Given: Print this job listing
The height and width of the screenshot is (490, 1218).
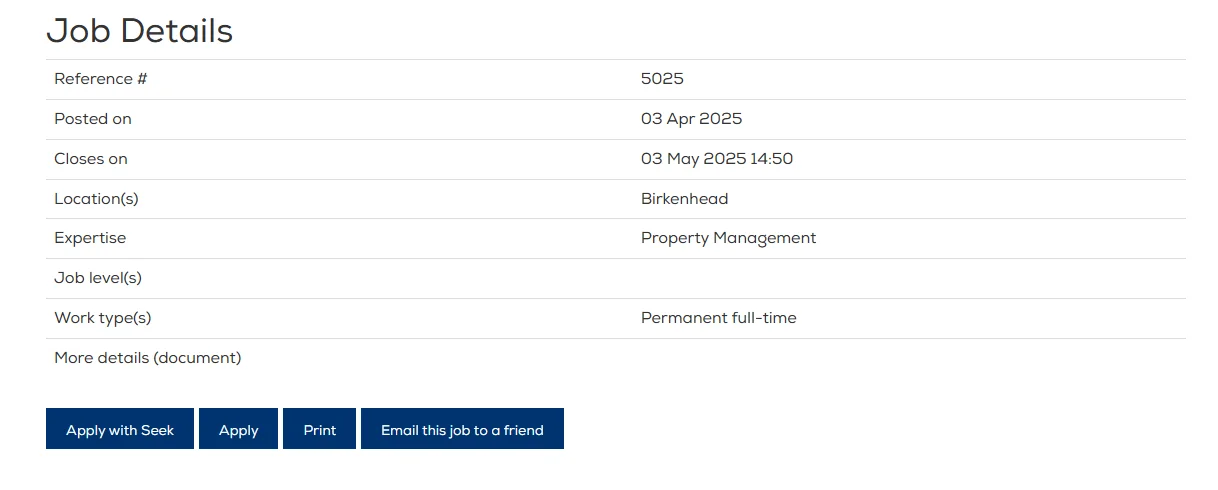Looking at the screenshot, I should (319, 429).
